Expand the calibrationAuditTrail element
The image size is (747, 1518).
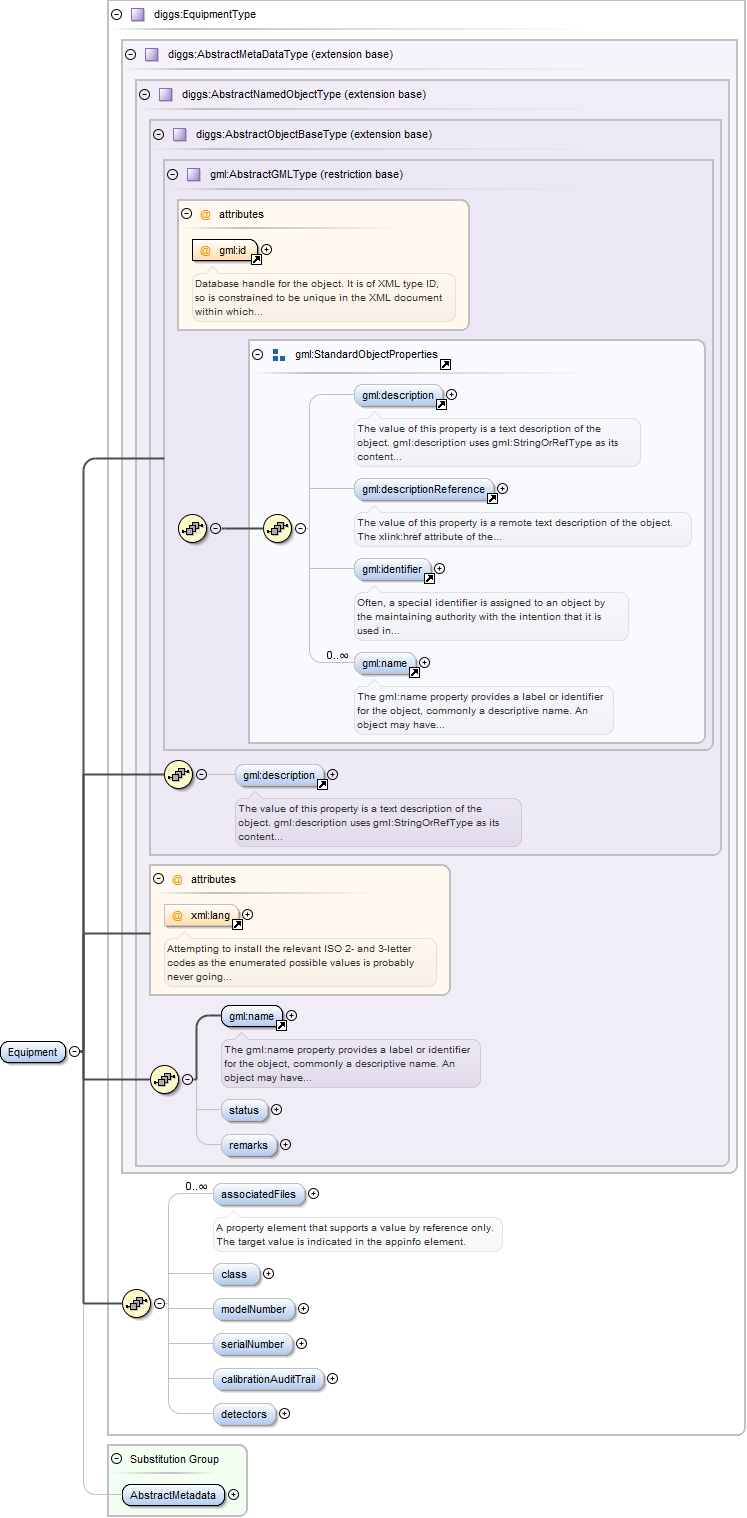(333, 1379)
